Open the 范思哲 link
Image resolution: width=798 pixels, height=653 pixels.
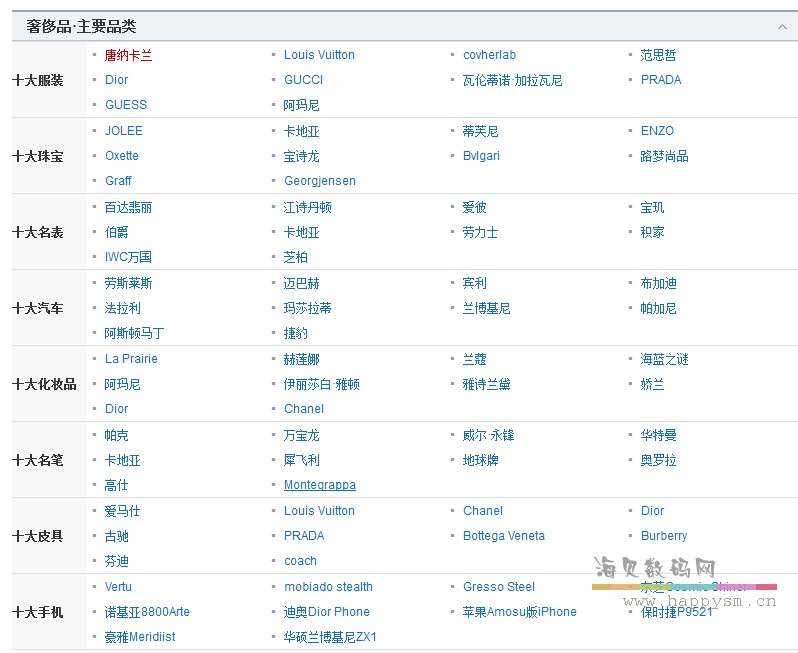658,55
